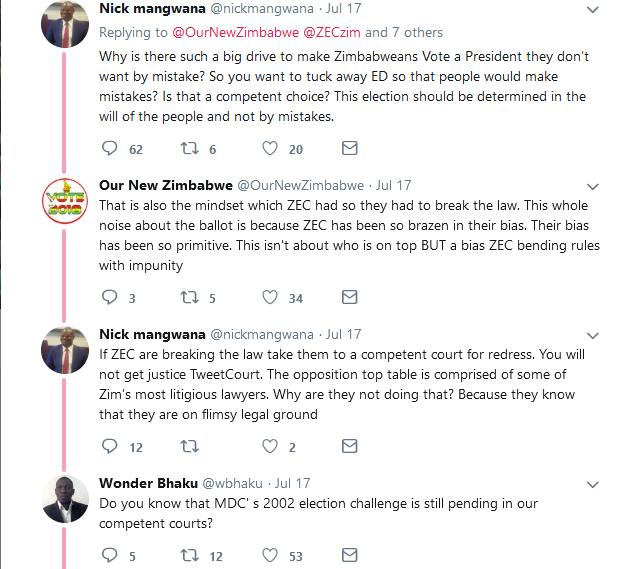
Task: Retweet Wonder Bhaku's tweet
Action: (187, 556)
